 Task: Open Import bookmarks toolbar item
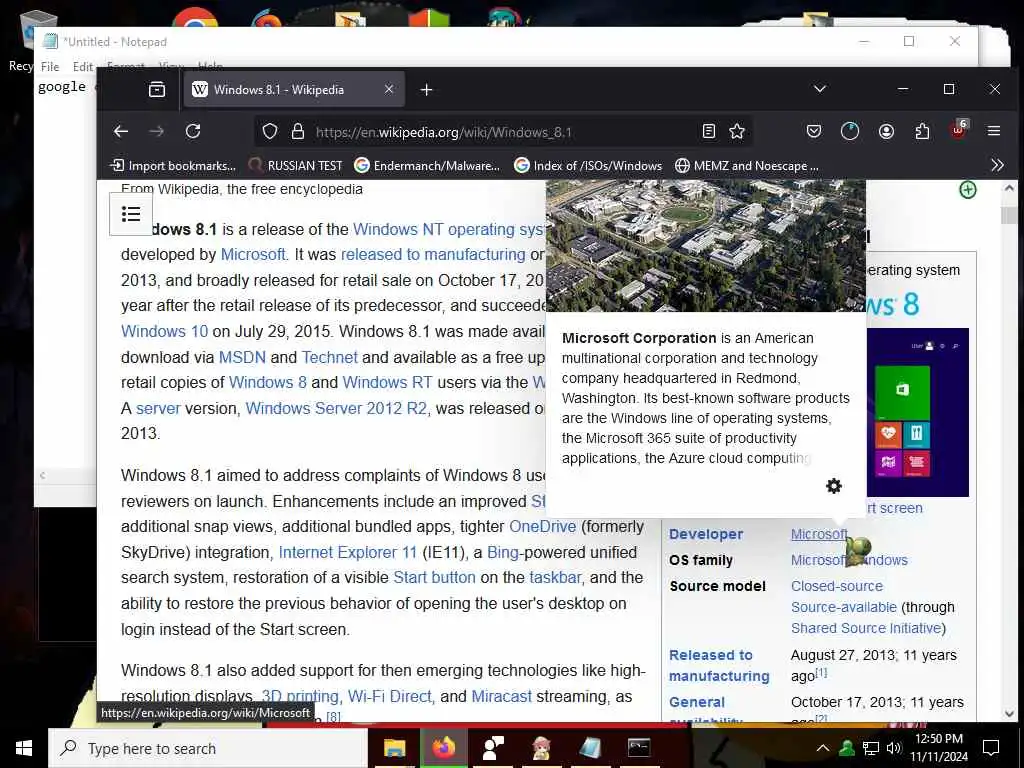(173, 166)
